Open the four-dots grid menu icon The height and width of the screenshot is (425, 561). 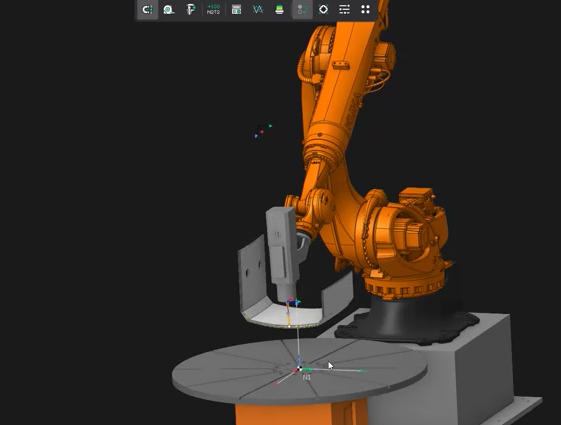click(365, 9)
